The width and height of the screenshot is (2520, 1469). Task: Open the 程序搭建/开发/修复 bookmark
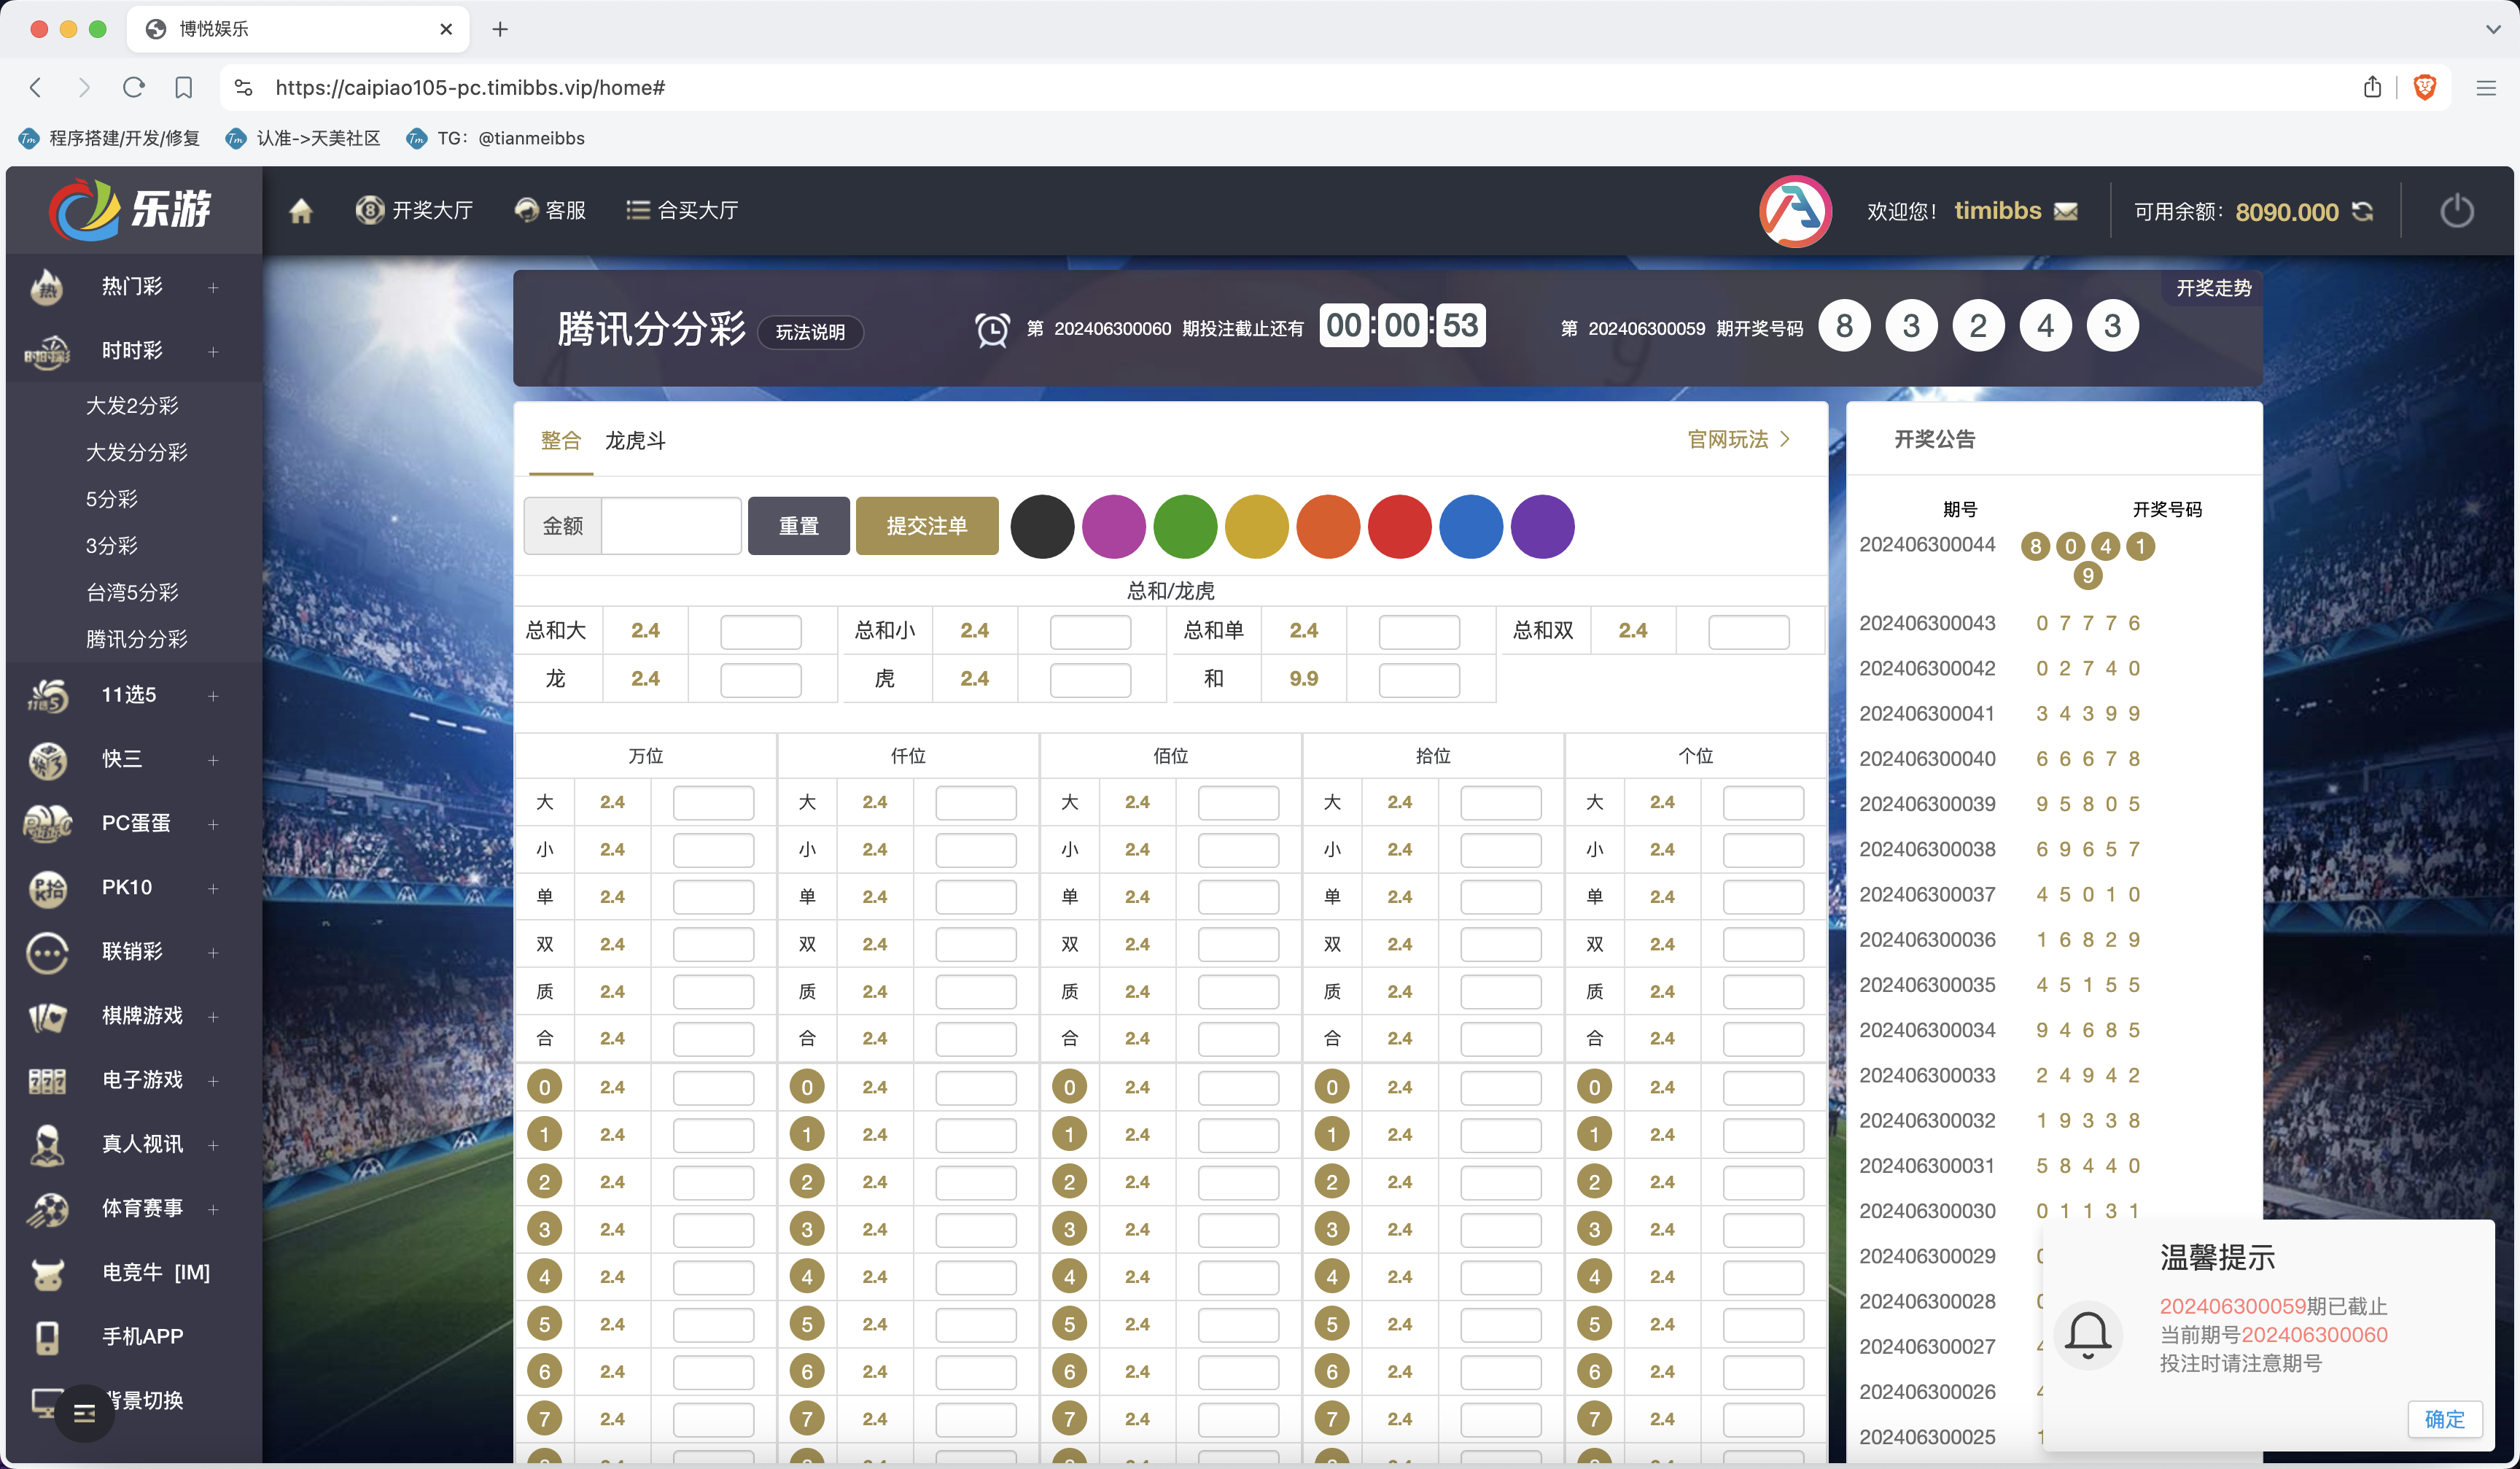pos(110,138)
